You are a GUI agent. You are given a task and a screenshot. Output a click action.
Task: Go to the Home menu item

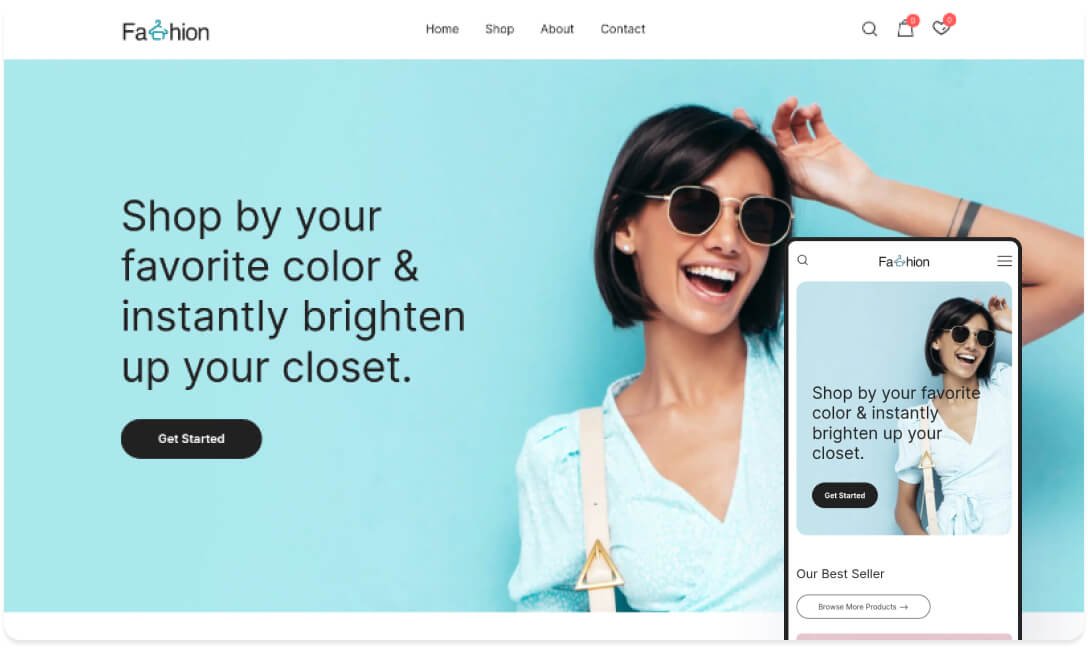442,29
